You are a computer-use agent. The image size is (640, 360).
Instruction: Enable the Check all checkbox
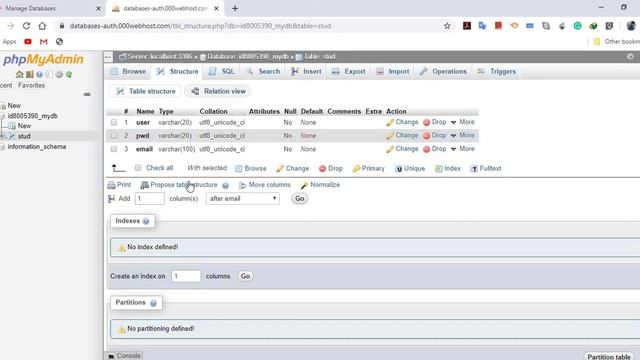pos(138,168)
